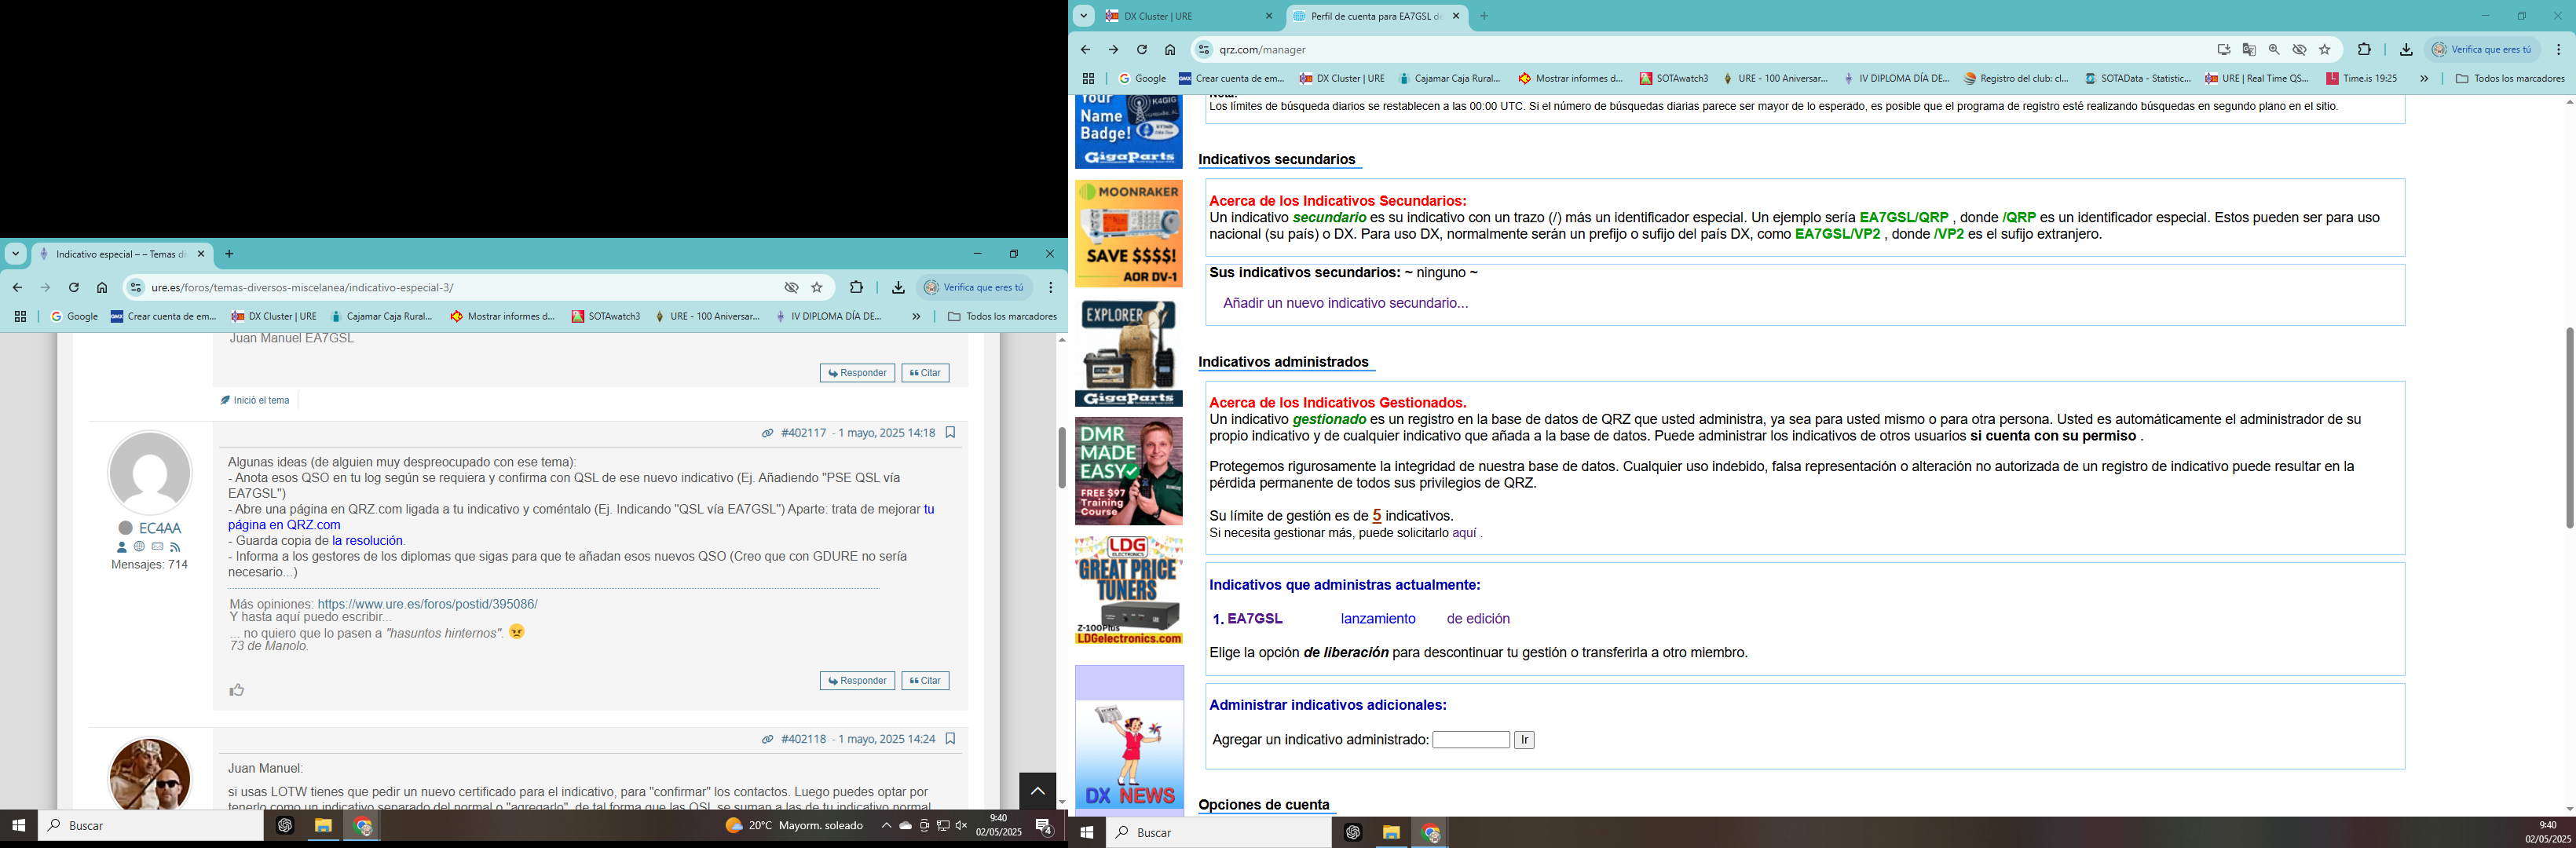Click the ure.es forum vertical scrollbar thumb
Image resolution: width=2576 pixels, height=848 pixels.
(x=1062, y=457)
